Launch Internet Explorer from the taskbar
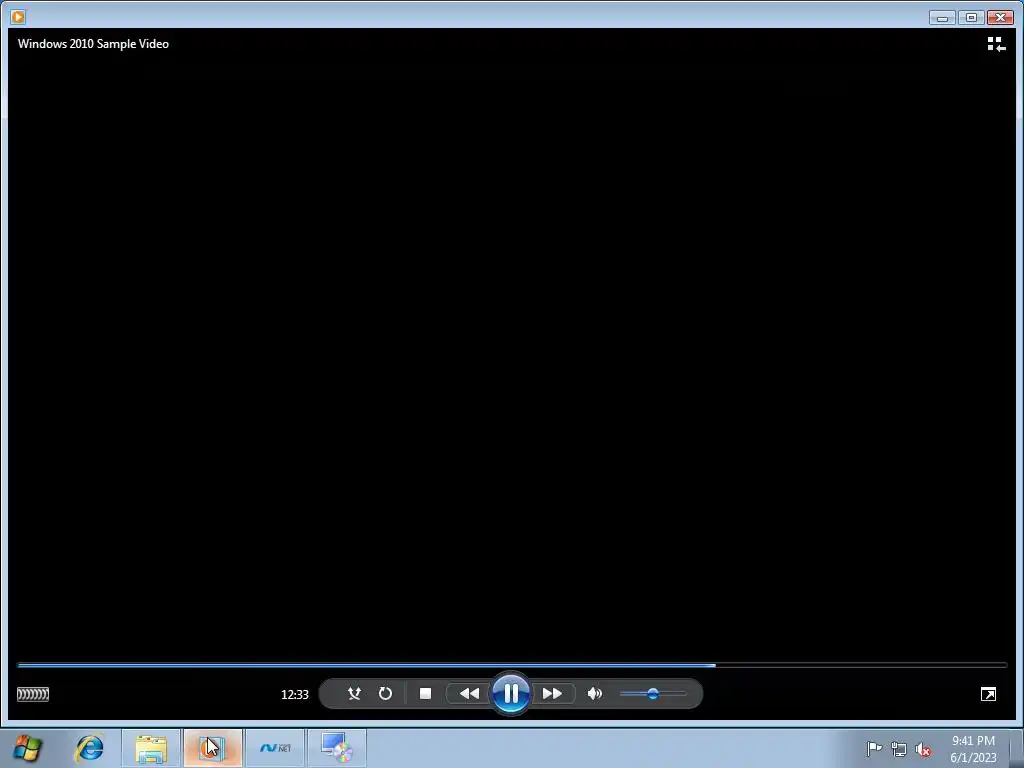Screen dimensions: 1024x768 pos(89,748)
